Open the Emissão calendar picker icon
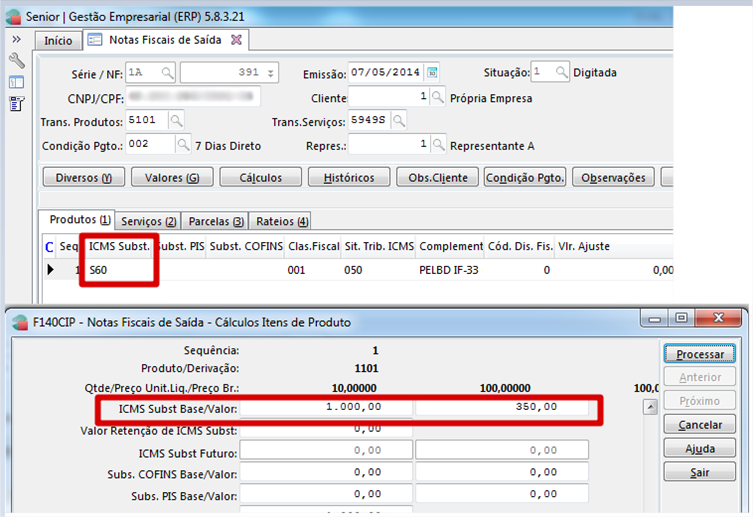This screenshot has width=753, height=517. point(432,72)
